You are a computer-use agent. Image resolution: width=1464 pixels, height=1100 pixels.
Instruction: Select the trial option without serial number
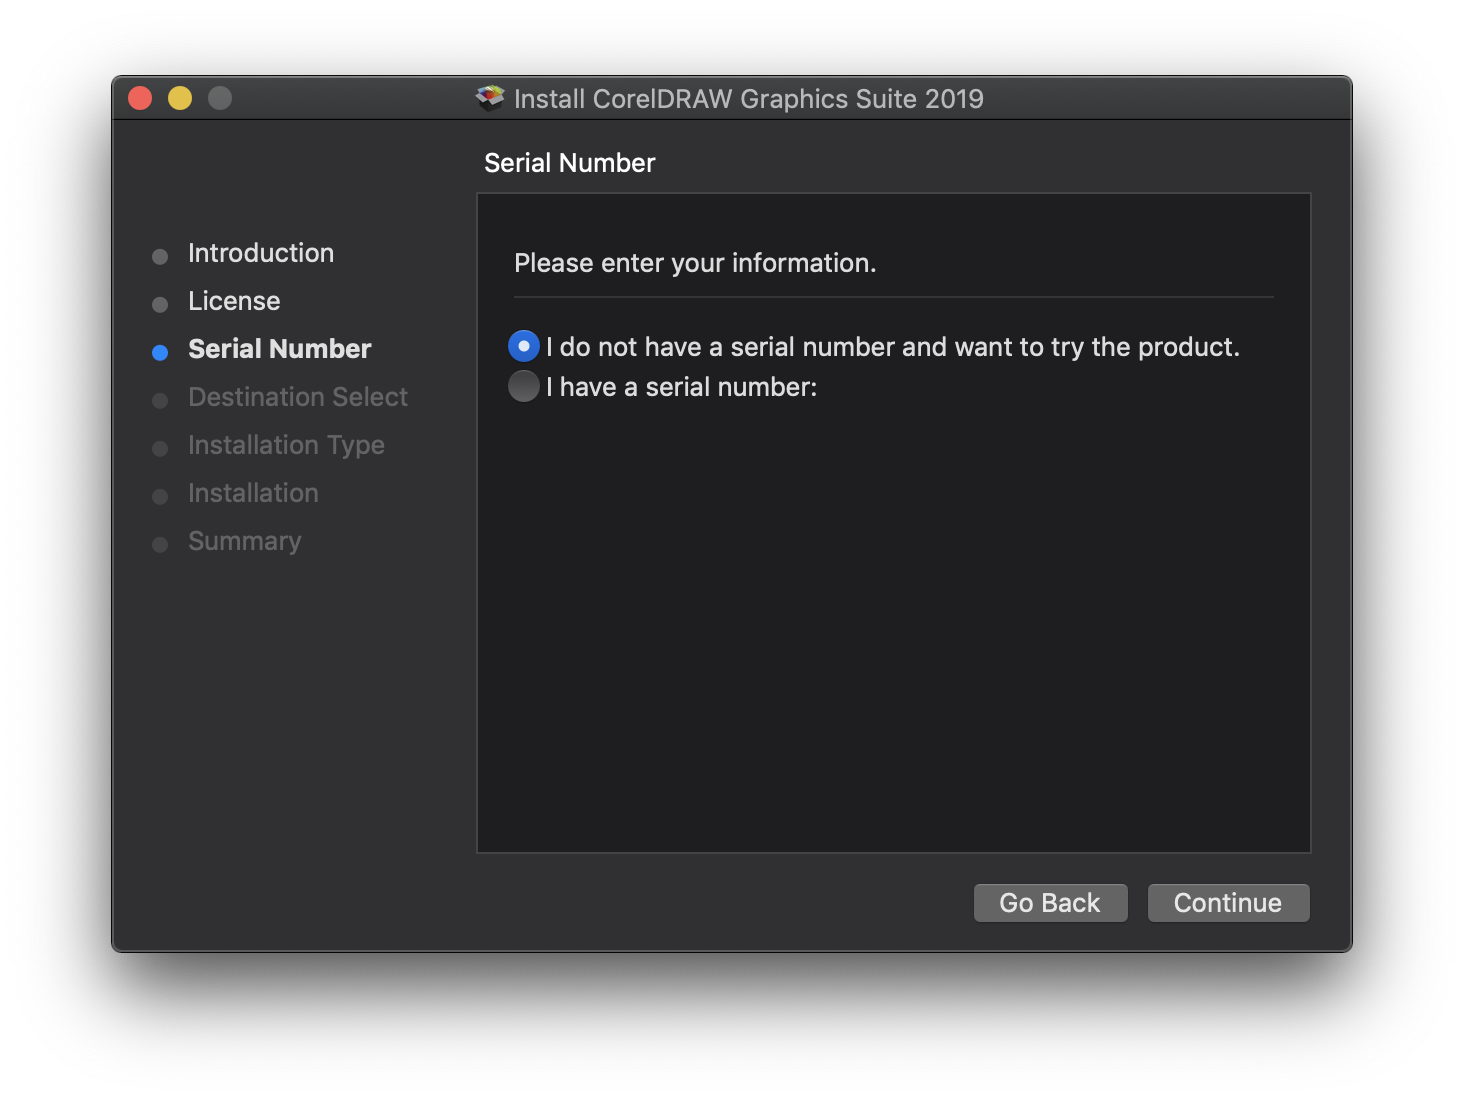click(x=523, y=346)
